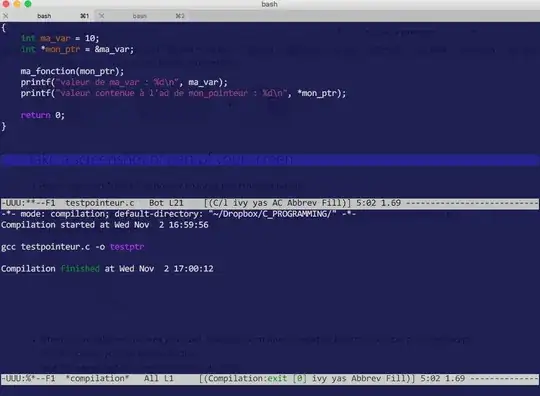This screenshot has width=540, height=396.
Task: Click the 'bash' window title
Action: tap(269, 4)
